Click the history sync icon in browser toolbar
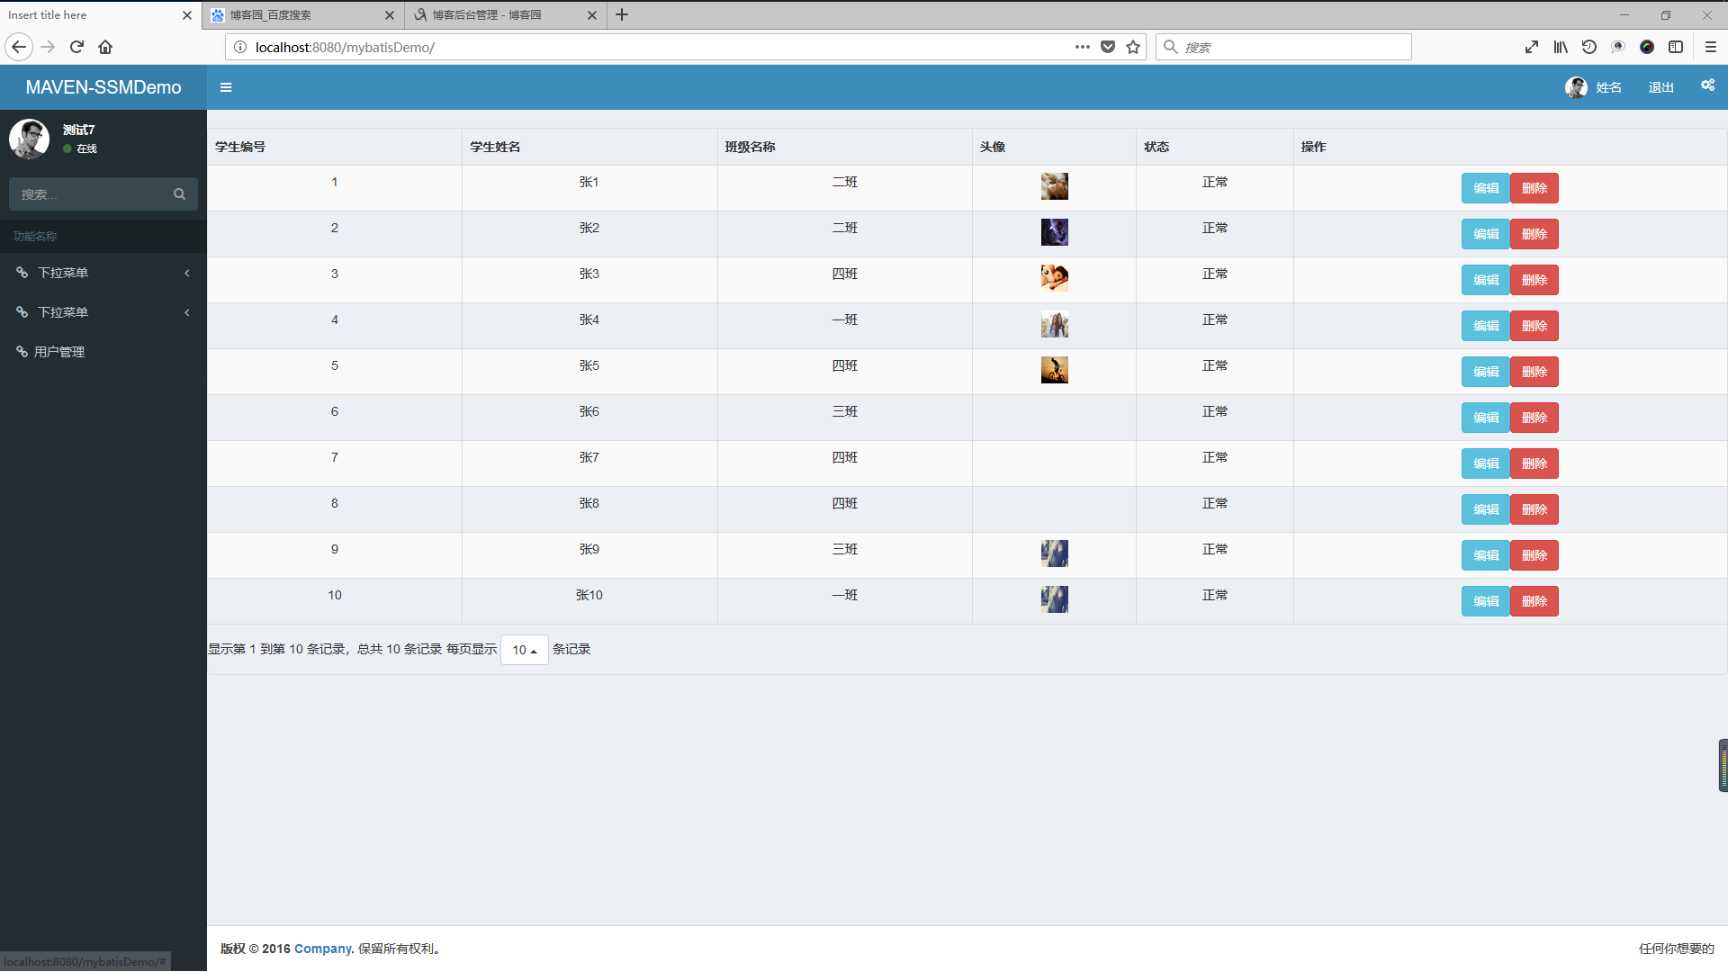Viewport: 1728px width, 972px height. click(x=1589, y=47)
